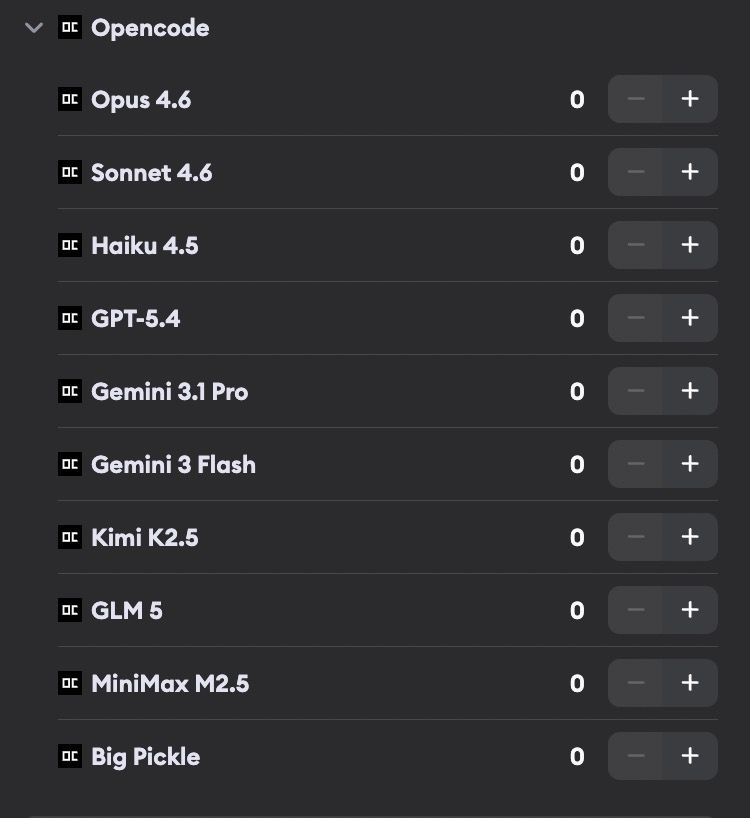
Task: Click the Gemini 3 Flash Opencode icon
Action: point(70,464)
